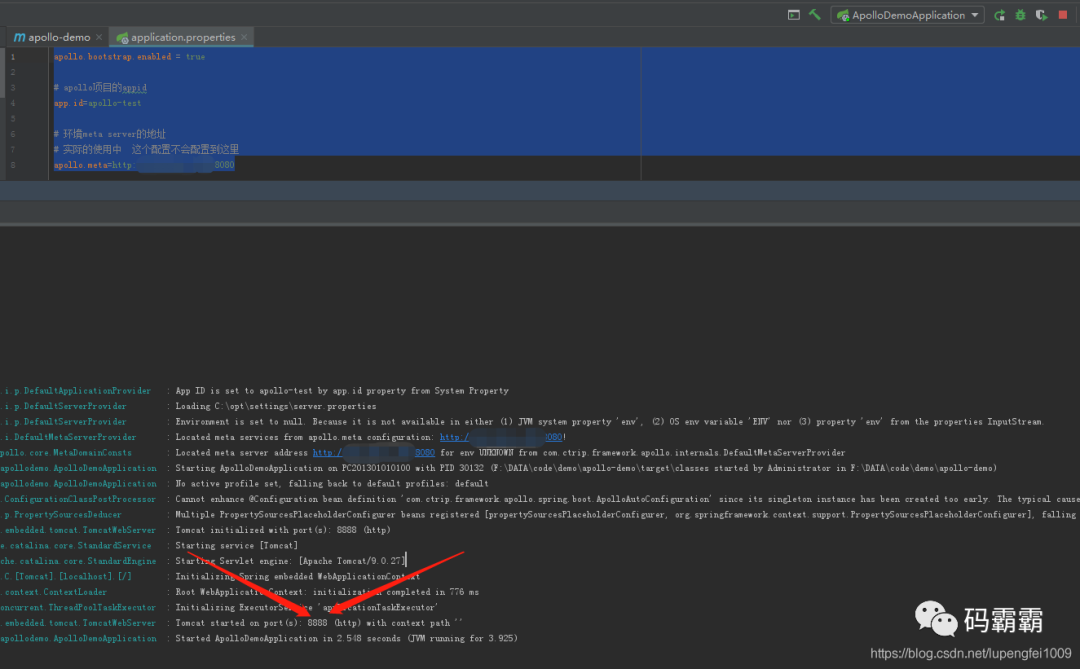Click logger name 'oncurrent.ThreadPoolTaskExecutor' in console
This screenshot has width=1080, height=669.
[78, 608]
